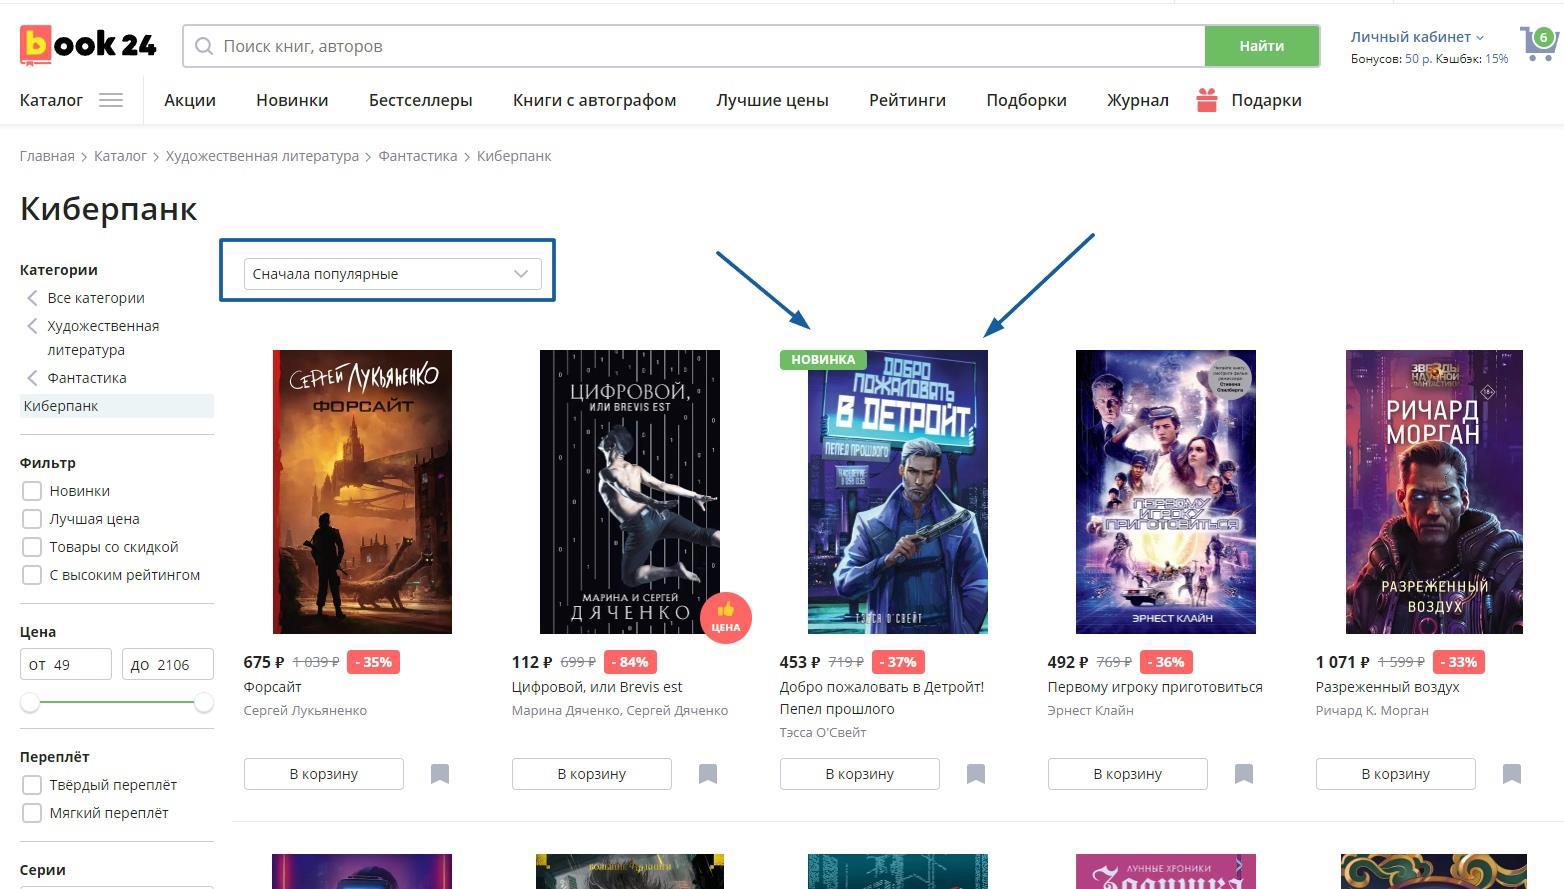The image size is (1564, 889).
Task: Bookmark Цифровой, или Brevis est
Action: (x=708, y=774)
